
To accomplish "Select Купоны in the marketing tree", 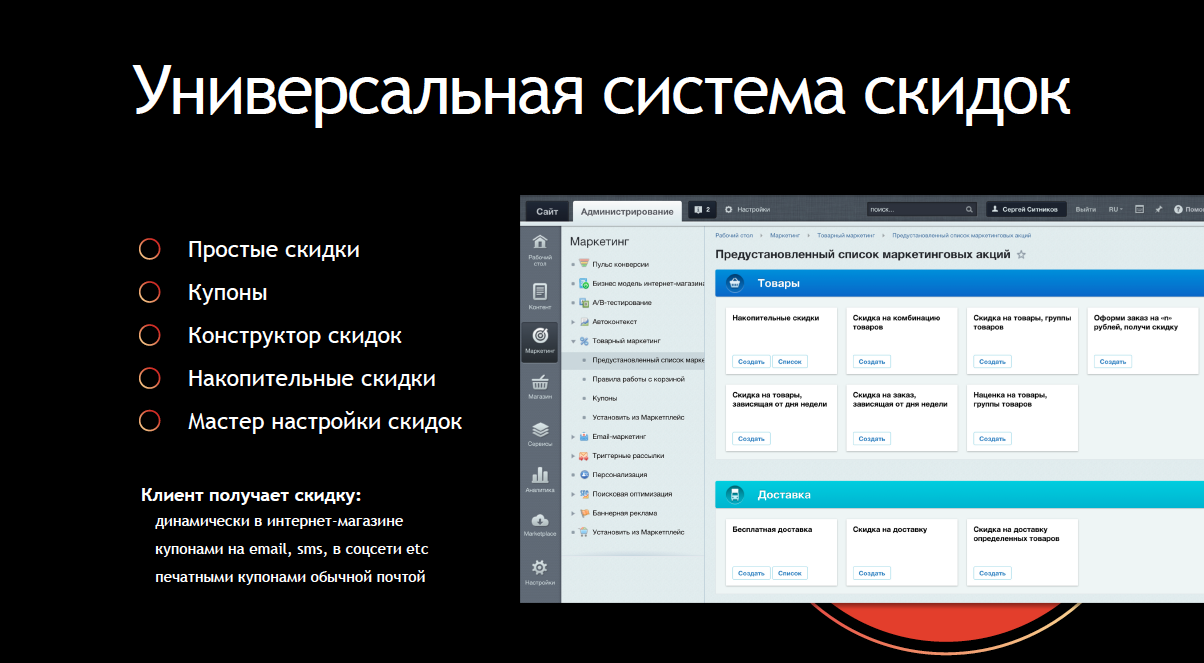I will (x=604, y=398).
